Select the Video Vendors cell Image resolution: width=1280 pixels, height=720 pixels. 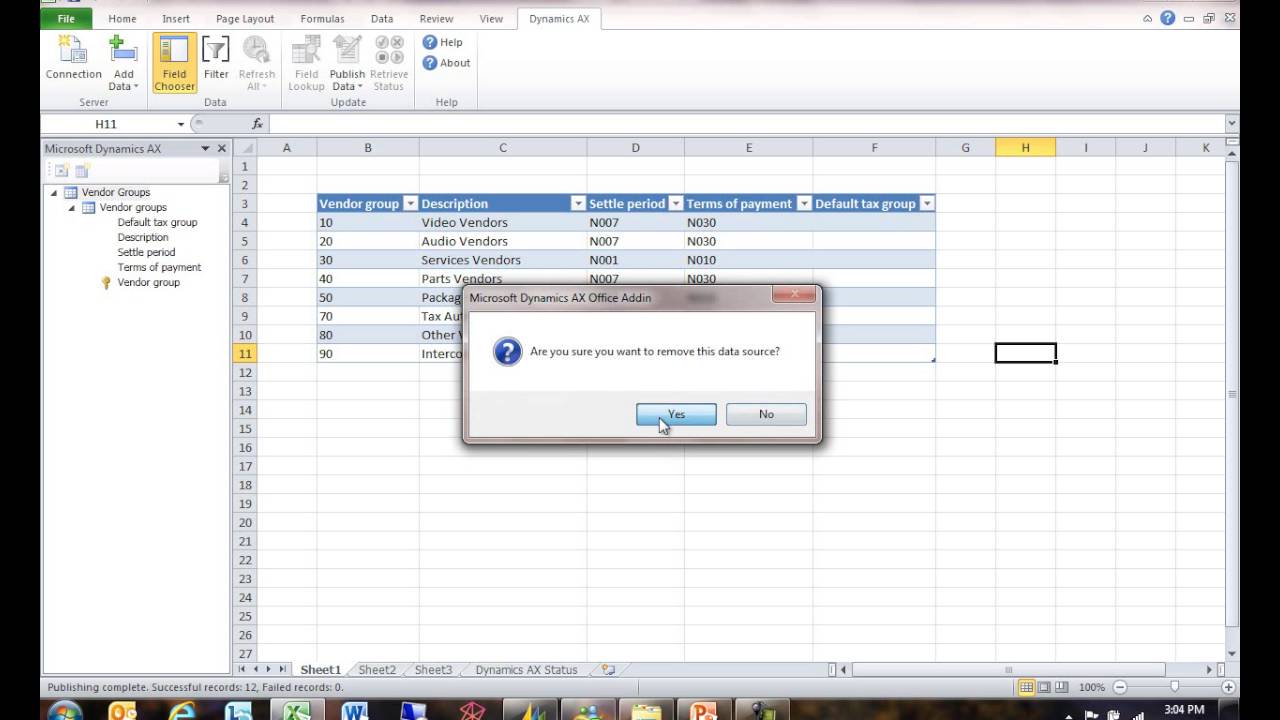[502, 222]
